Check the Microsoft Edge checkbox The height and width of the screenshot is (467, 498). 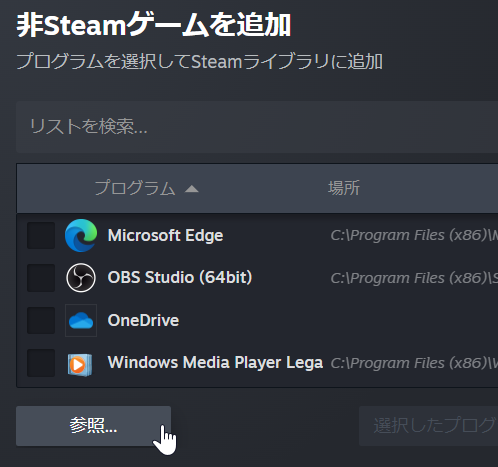[x=41, y=235]
